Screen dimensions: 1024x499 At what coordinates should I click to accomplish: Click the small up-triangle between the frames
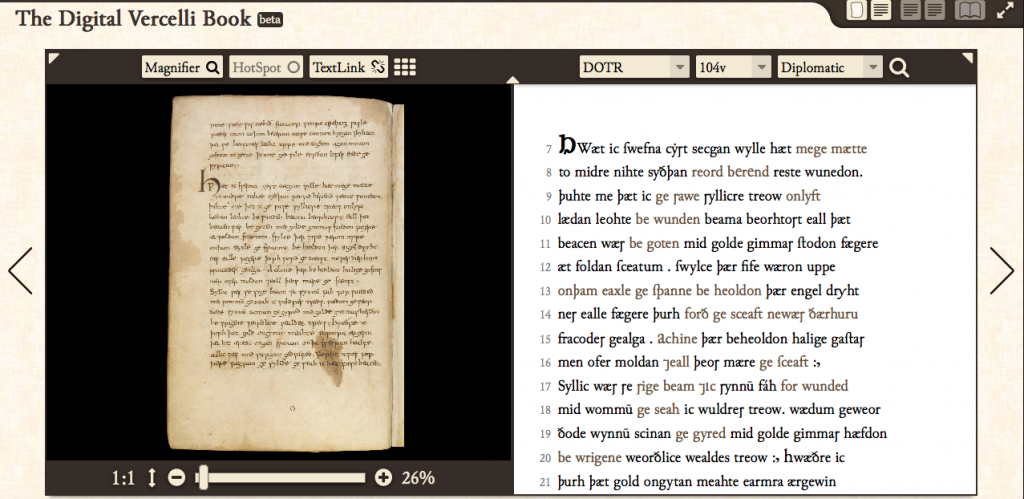coord(513,80)
